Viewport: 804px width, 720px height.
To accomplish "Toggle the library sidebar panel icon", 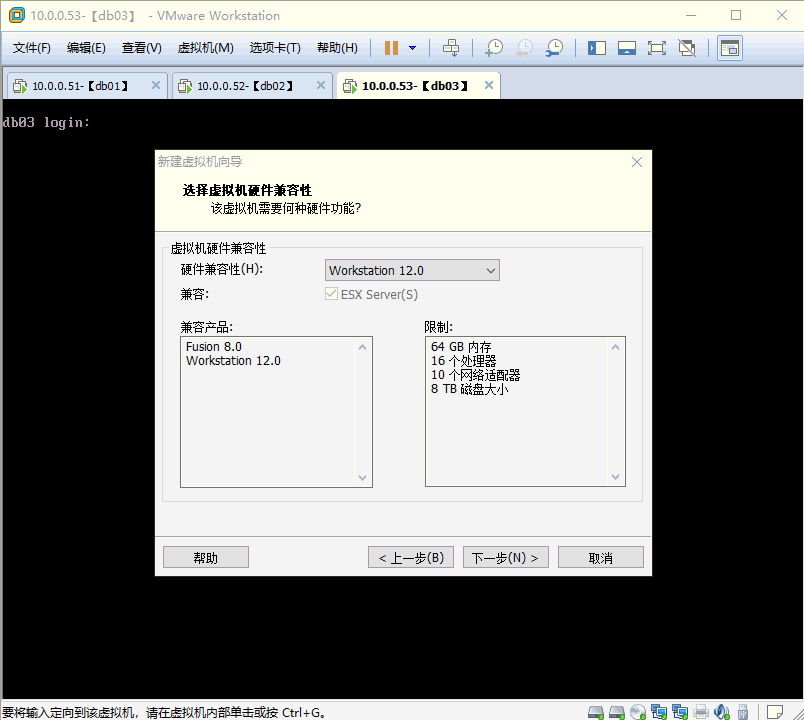I will (x=597, y=48).
